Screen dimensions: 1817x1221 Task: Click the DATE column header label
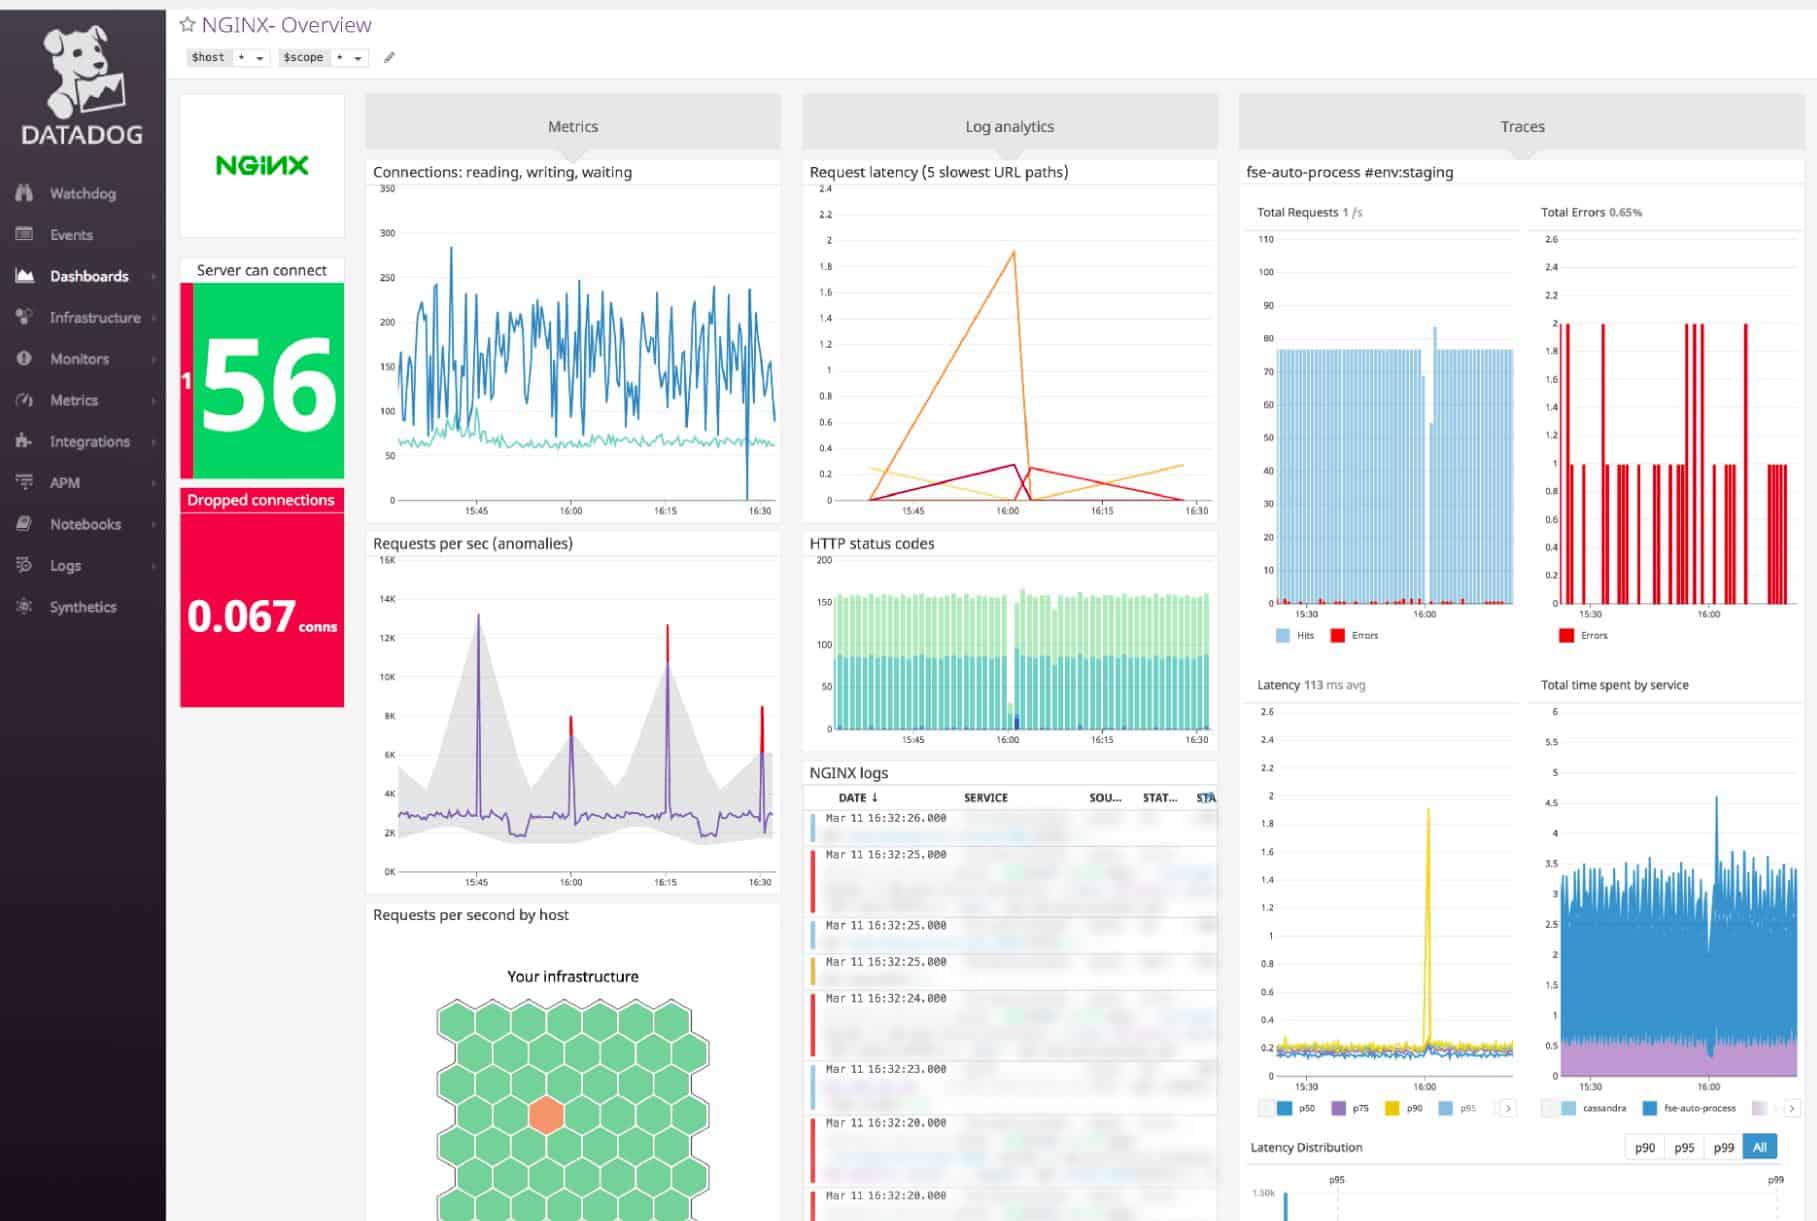pos(852,797)
